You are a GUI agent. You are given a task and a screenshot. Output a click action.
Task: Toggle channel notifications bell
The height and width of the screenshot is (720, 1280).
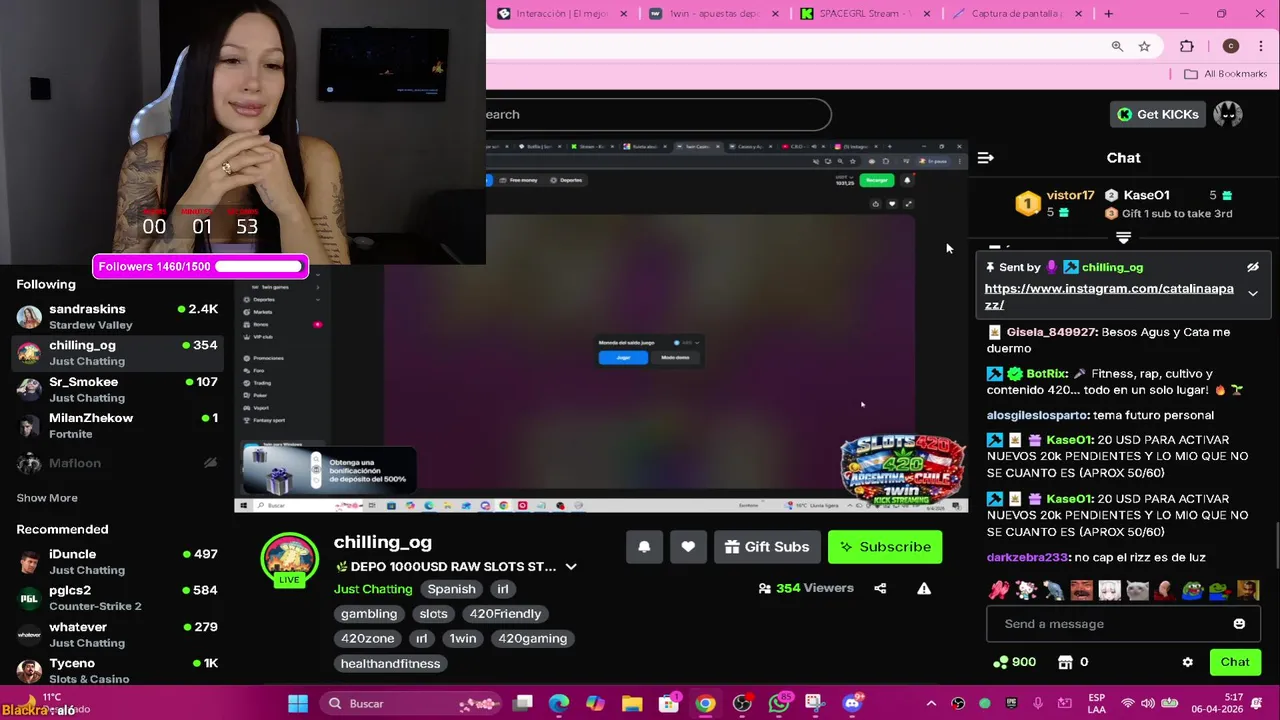644,547
